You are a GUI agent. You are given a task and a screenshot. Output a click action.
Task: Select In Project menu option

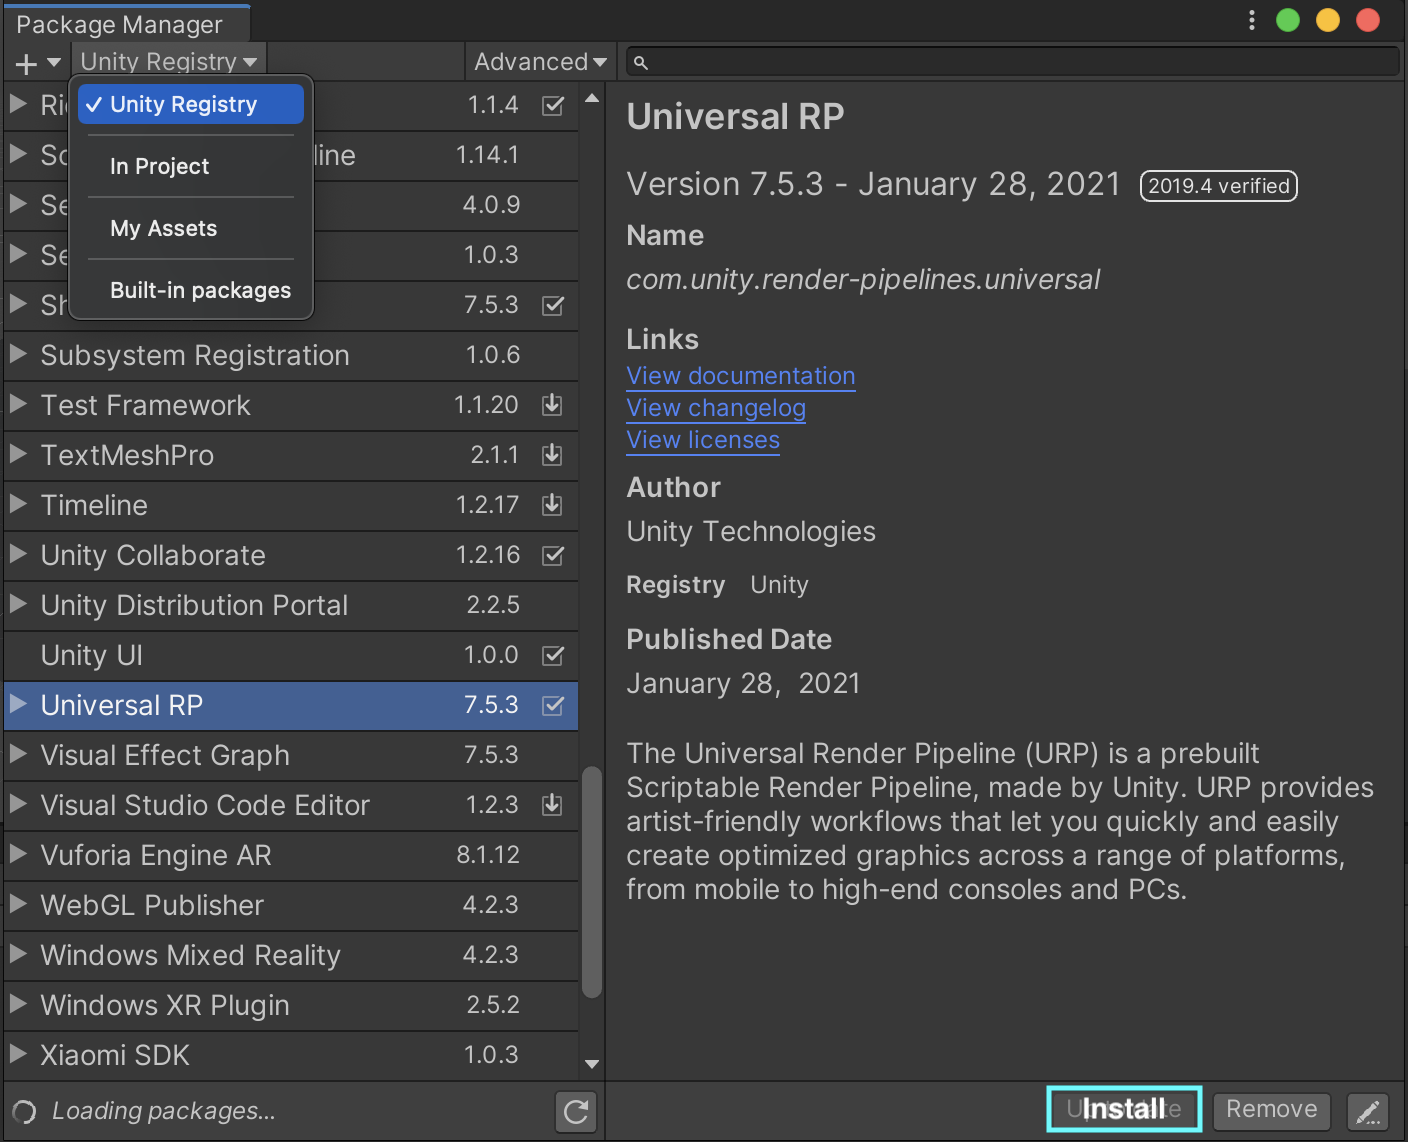click(x=191, y=166)
